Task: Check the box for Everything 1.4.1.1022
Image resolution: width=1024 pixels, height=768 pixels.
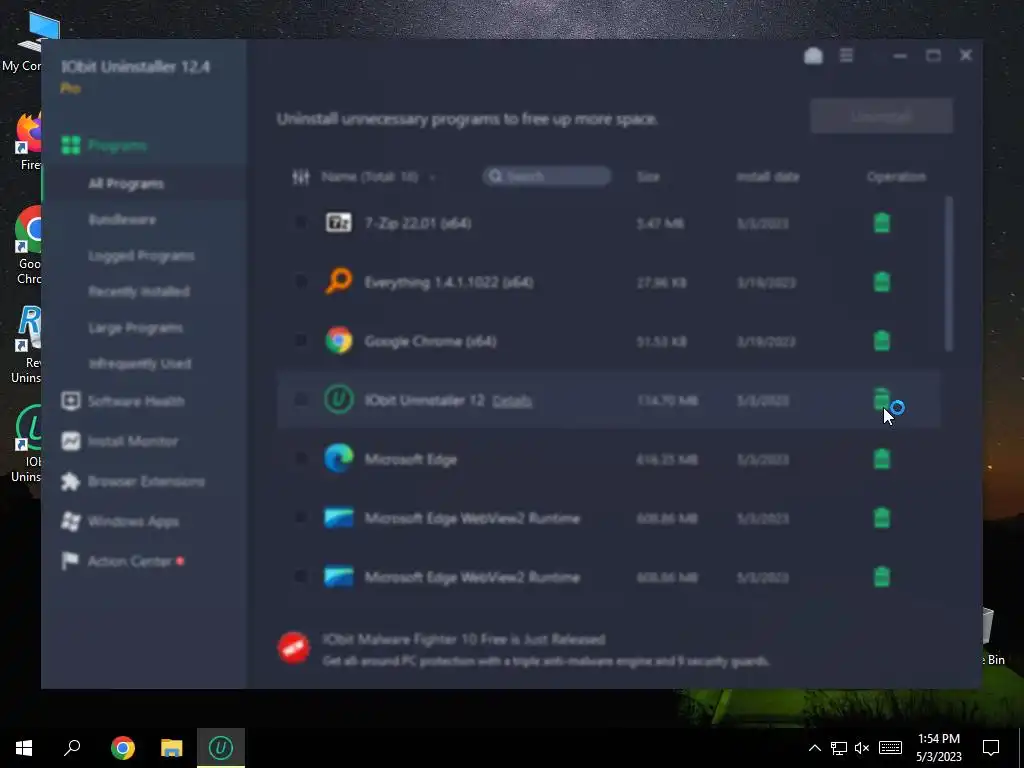Action: click(300, 281)
